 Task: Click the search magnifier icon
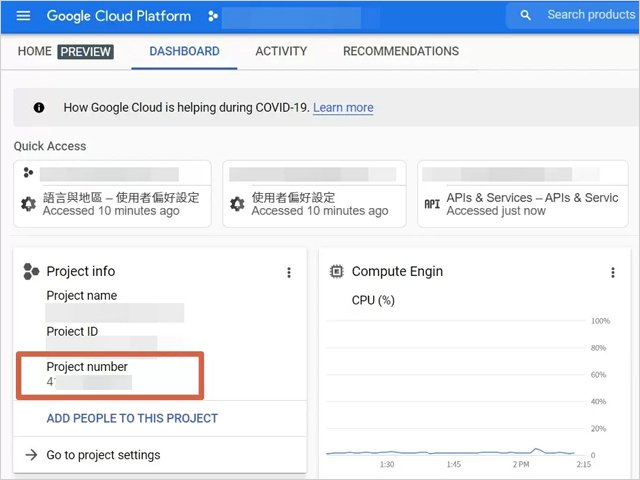click(526, 16)
